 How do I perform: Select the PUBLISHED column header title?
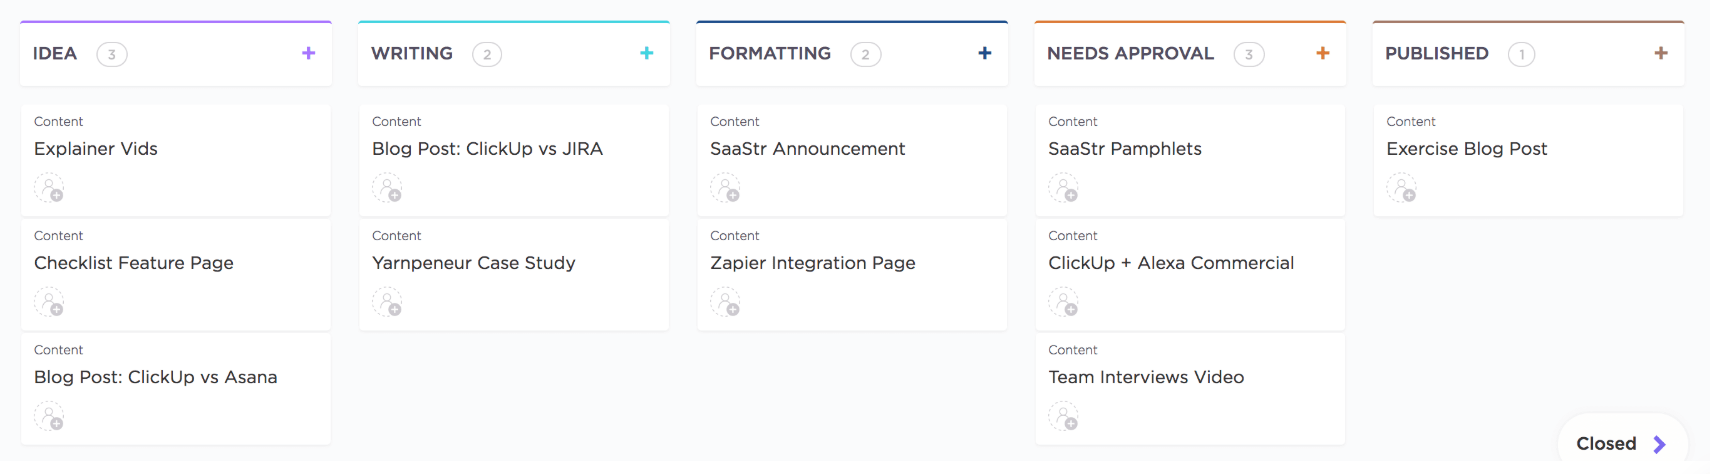[1436, 53]
